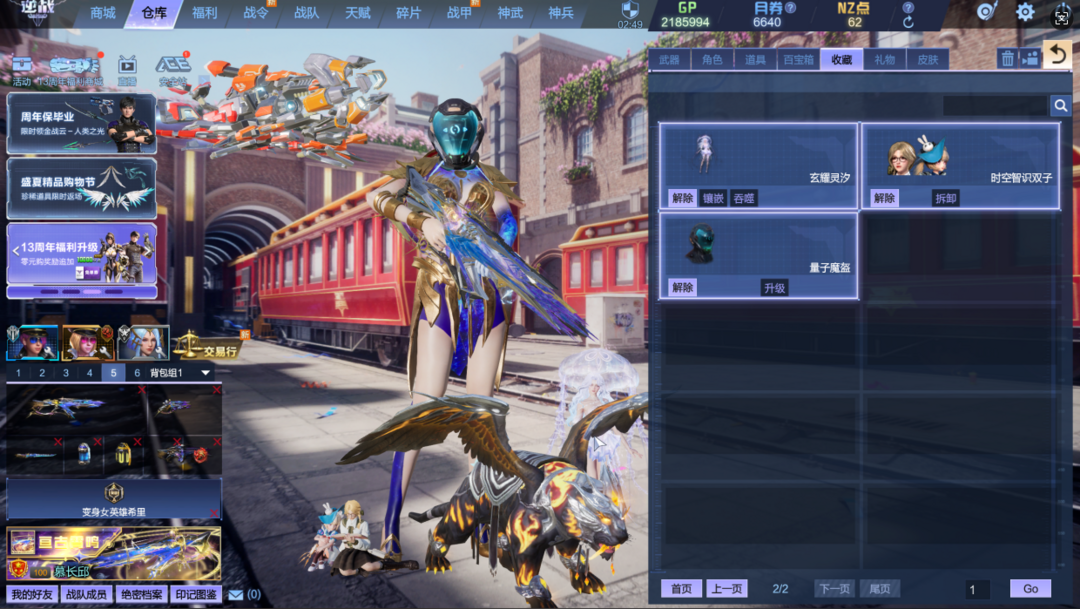The width and height of the screenshot is (1080, 609).
Task: Click the trash can icon in the warehouse panel
Action: (1008, 59)
